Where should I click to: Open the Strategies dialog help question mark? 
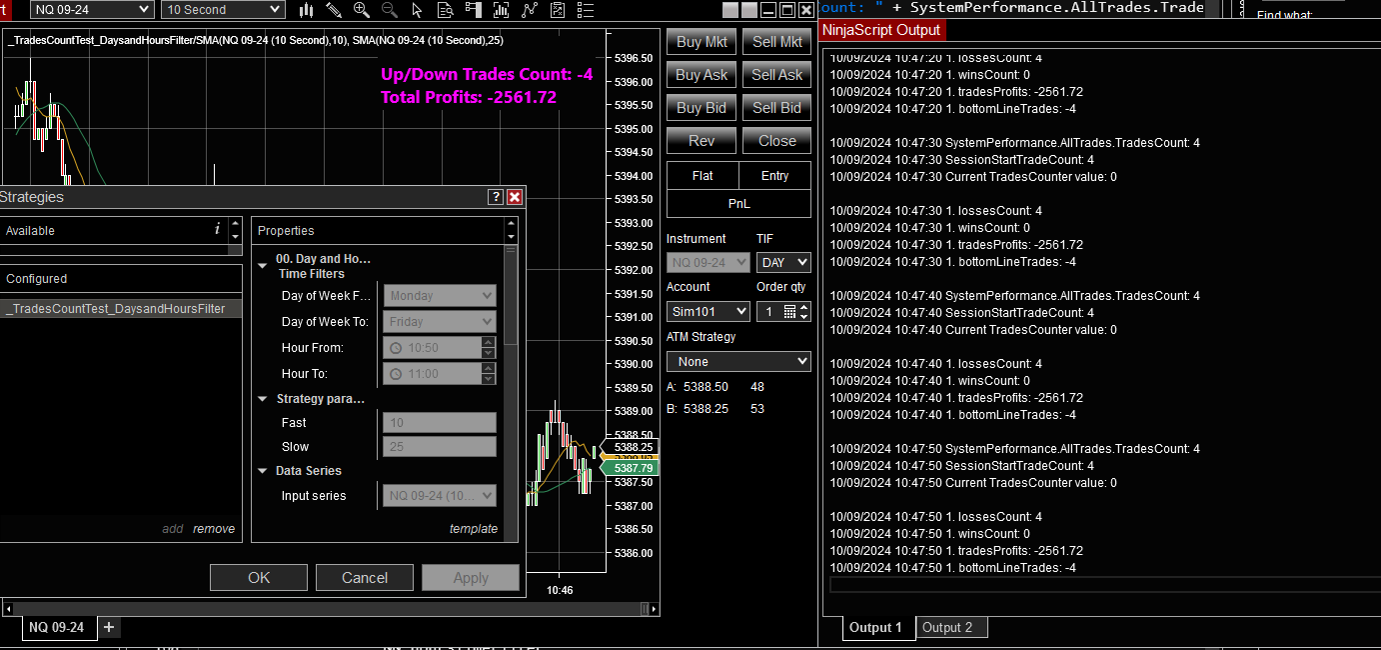click(495, 197)
